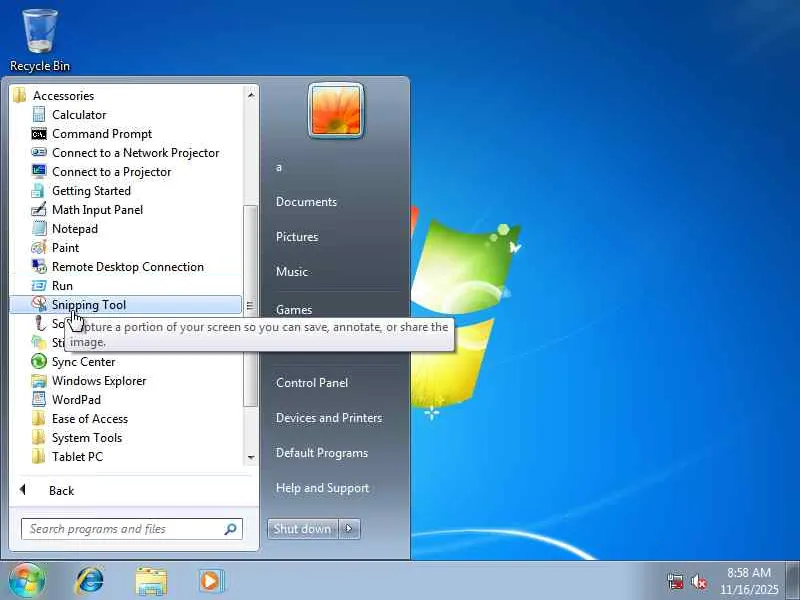Click the Show desktop strip
The width and height of the screenshot is (800, 600).
pyautogui.click(x=793, y=581)
